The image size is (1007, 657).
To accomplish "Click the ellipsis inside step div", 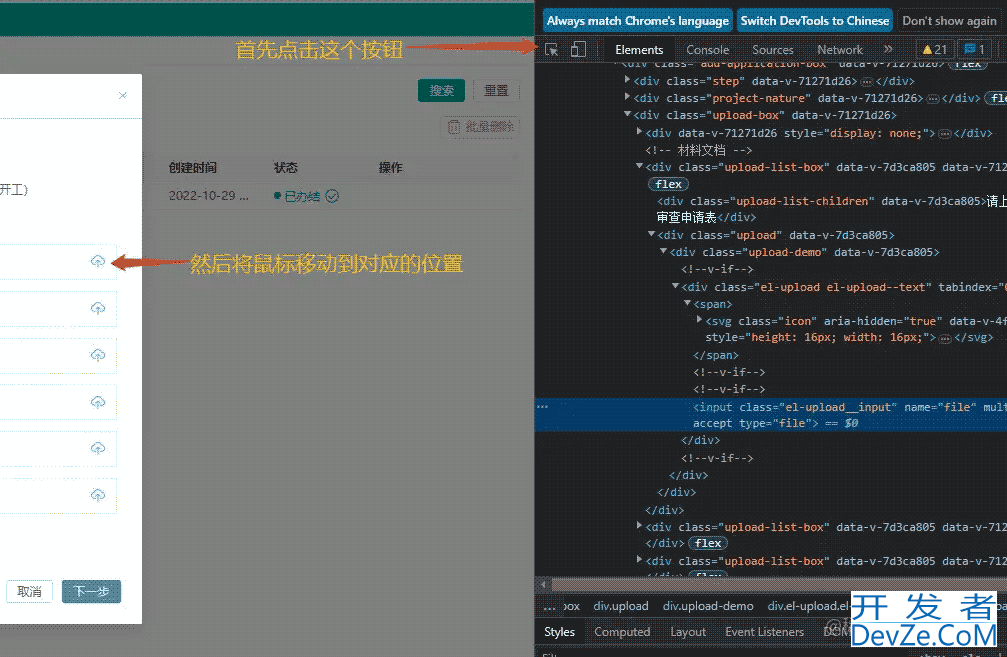I will (867, 82).
